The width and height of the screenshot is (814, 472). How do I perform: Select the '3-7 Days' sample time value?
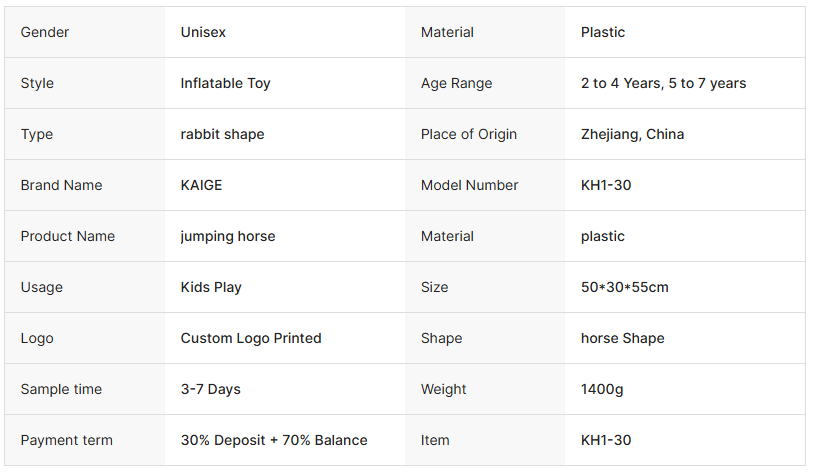(210, 390)
